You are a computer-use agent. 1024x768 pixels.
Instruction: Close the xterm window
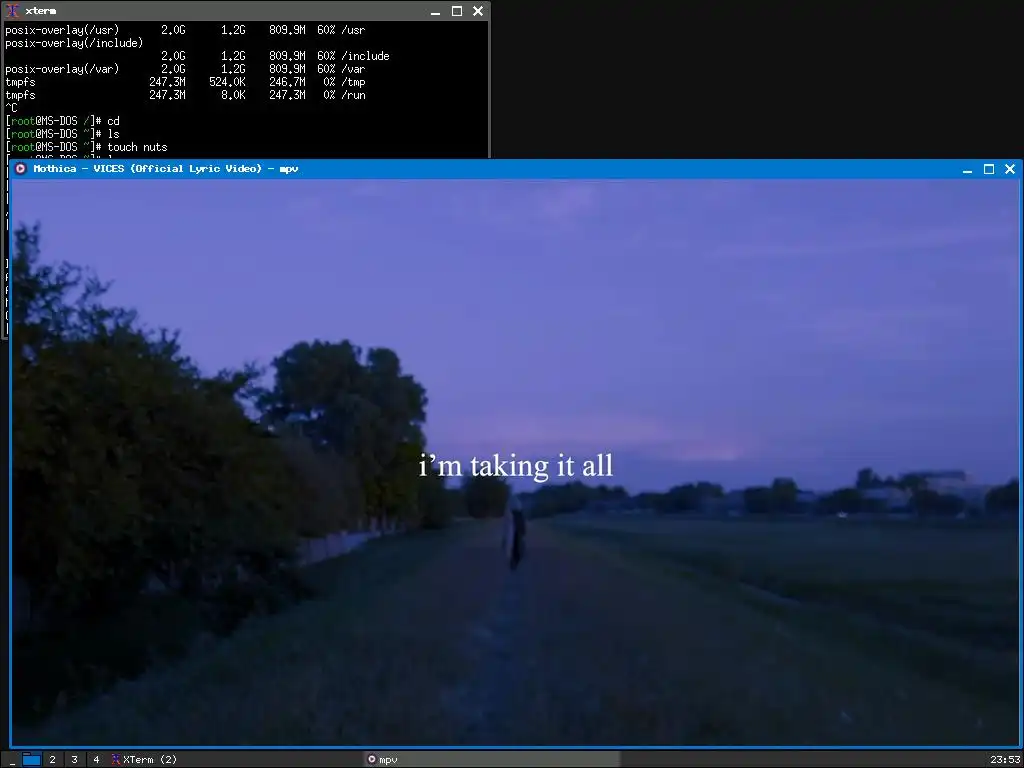tap(478, 11)
